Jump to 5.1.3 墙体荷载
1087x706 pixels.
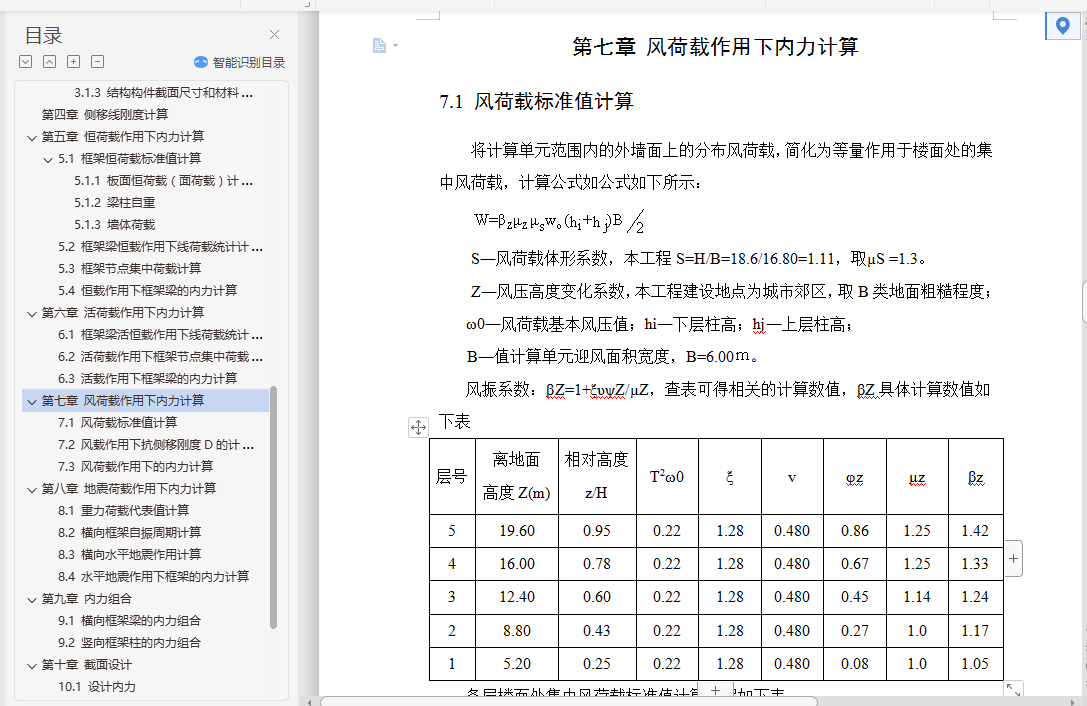[x=114, y=225]
